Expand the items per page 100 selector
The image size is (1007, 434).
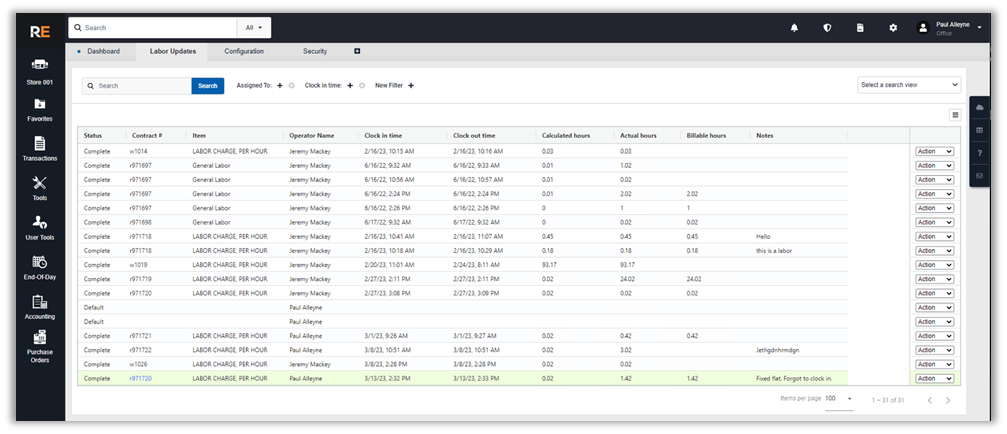coord(838,398)
